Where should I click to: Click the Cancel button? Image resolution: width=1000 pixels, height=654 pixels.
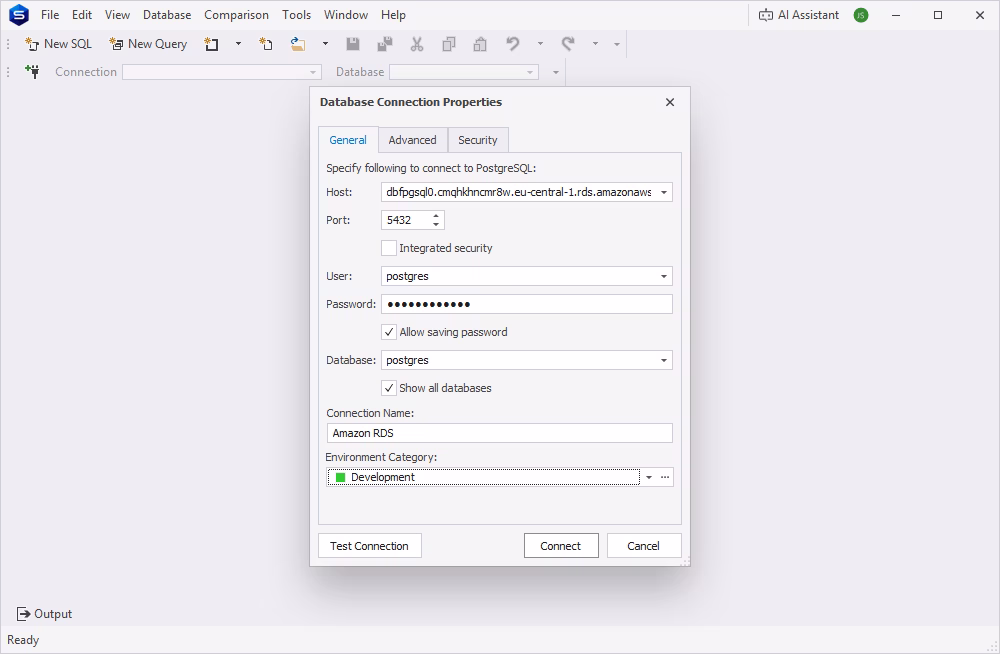[x=644, y=546]
